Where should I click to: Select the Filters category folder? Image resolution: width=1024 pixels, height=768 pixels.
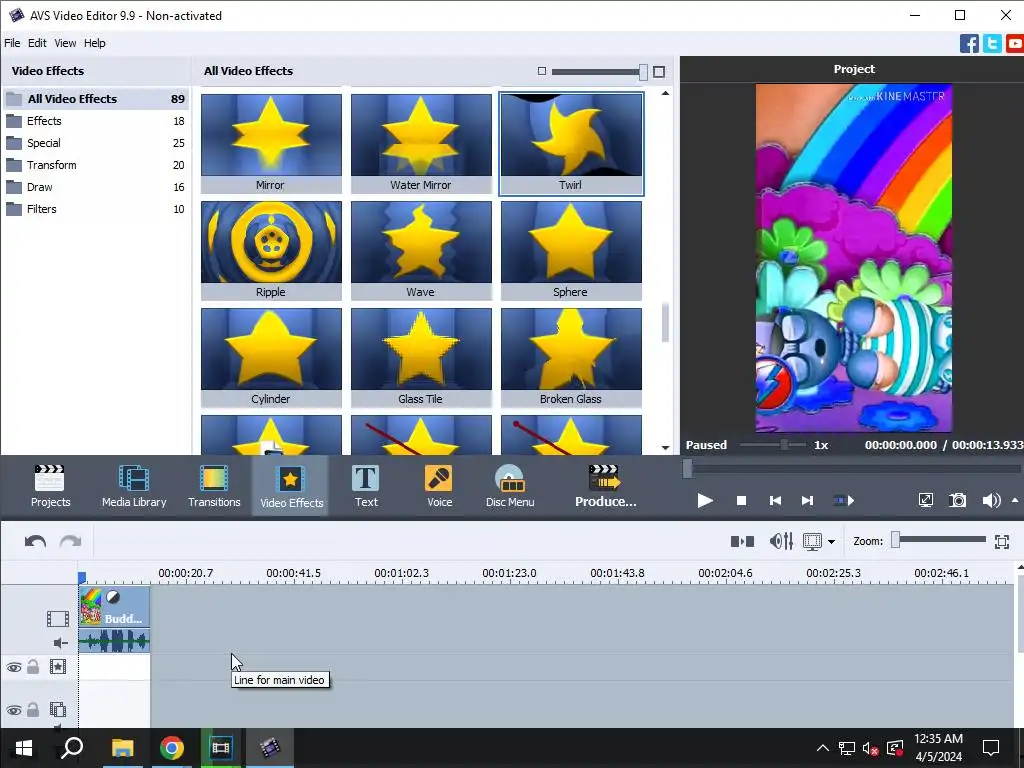[95, 210]
